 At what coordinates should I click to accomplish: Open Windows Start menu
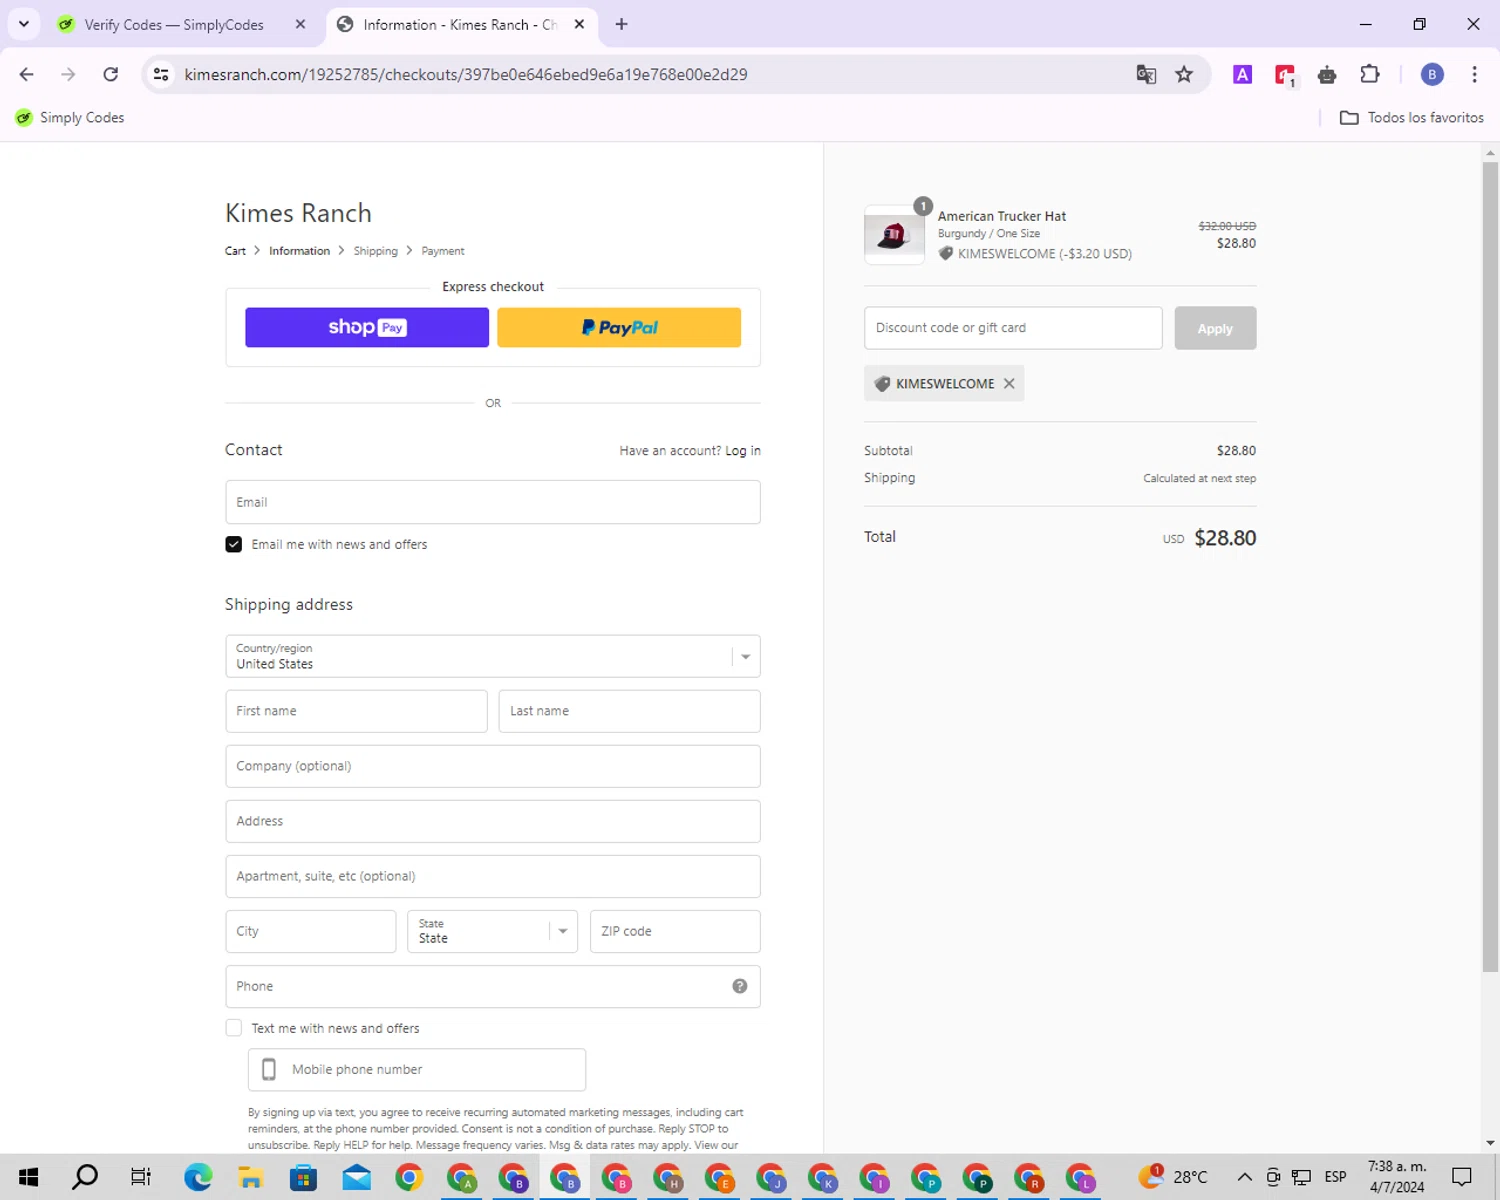pyautogui.click(x=28, y=1177)
